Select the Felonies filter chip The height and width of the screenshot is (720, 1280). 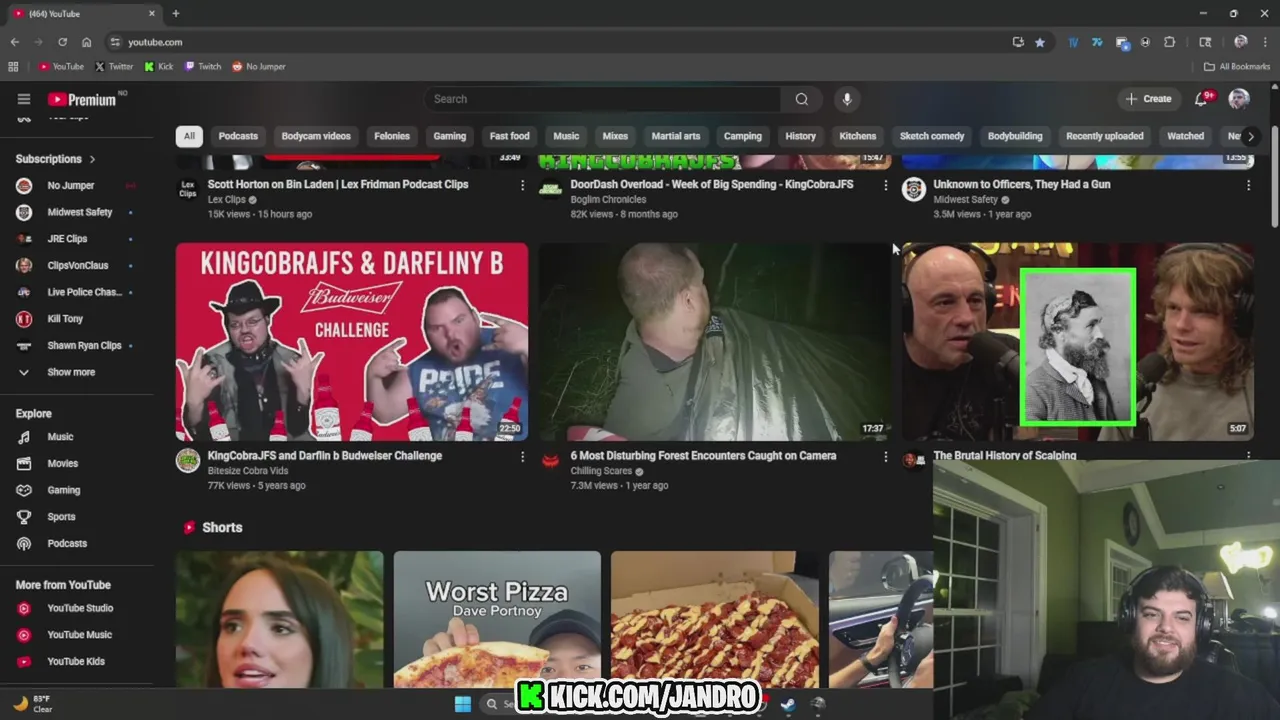click(392, 136)
